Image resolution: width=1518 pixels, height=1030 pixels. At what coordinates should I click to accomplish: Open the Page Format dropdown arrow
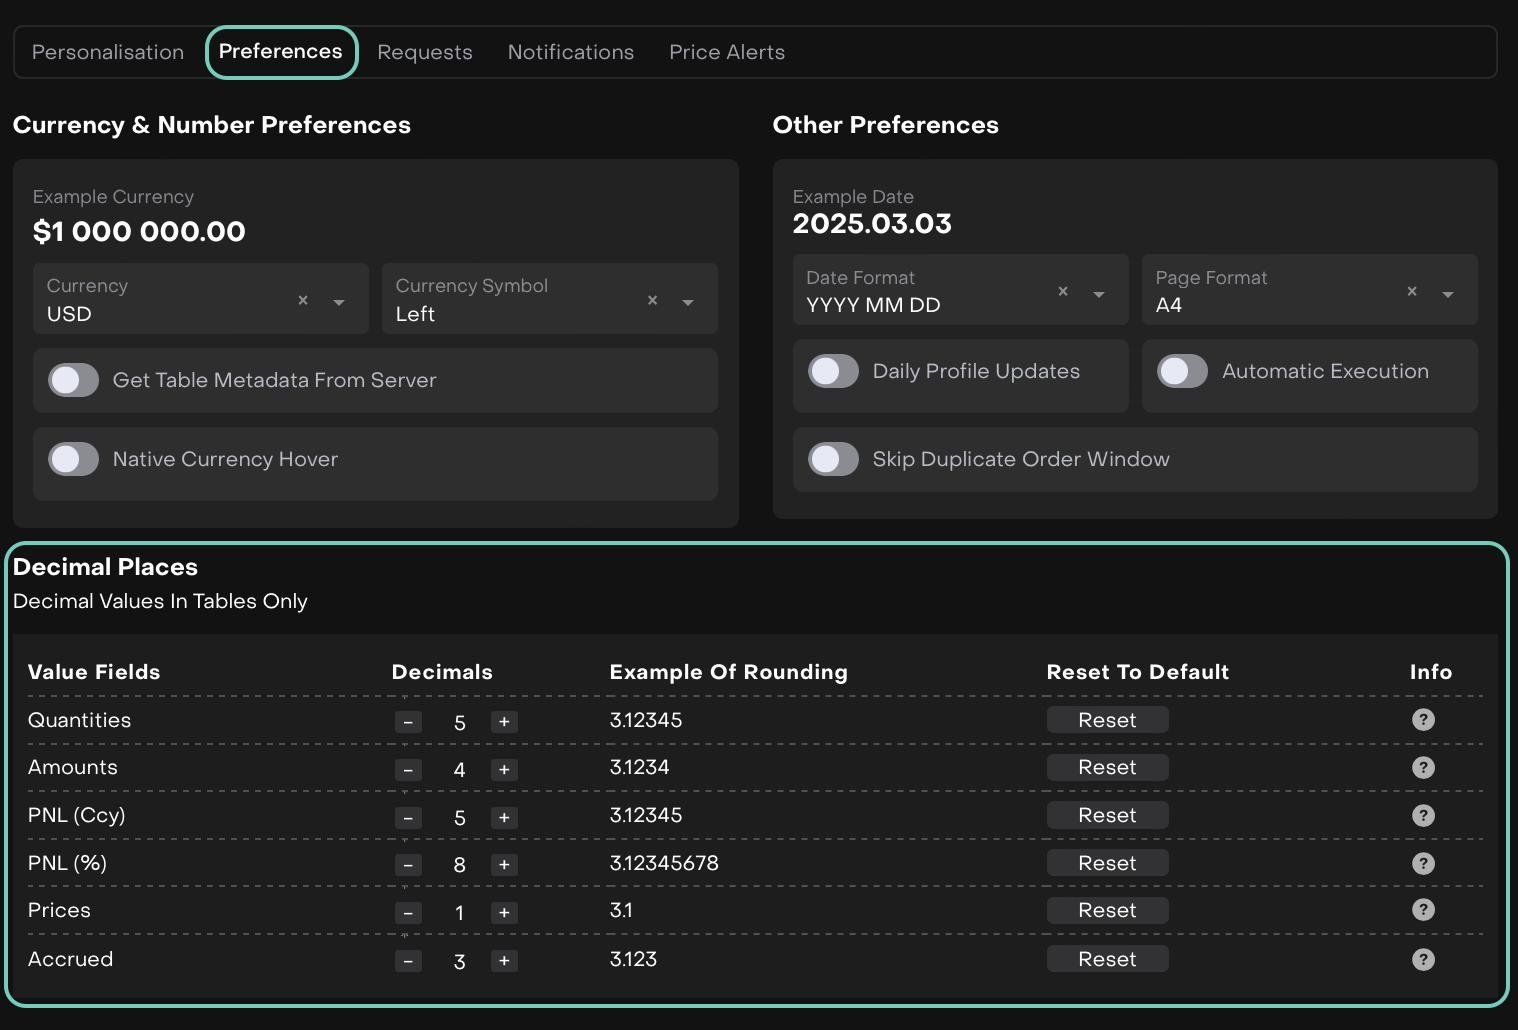[1448, 294]
